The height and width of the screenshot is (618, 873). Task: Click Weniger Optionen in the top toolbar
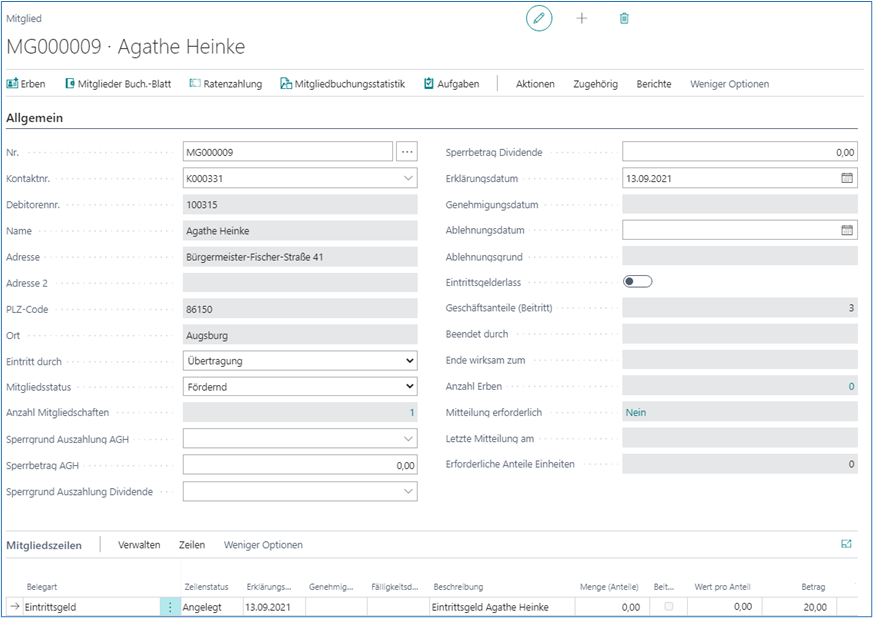click(x=729, y=84)
